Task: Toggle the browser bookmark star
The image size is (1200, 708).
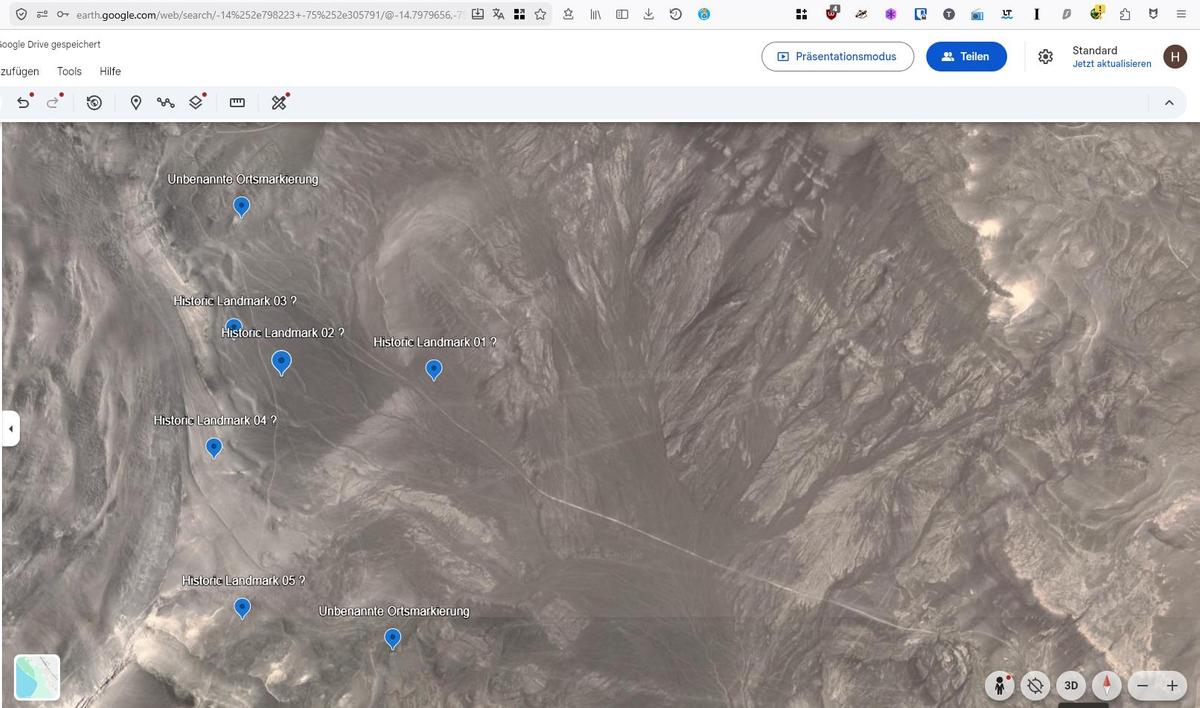Action: click(x=540, y=14)
